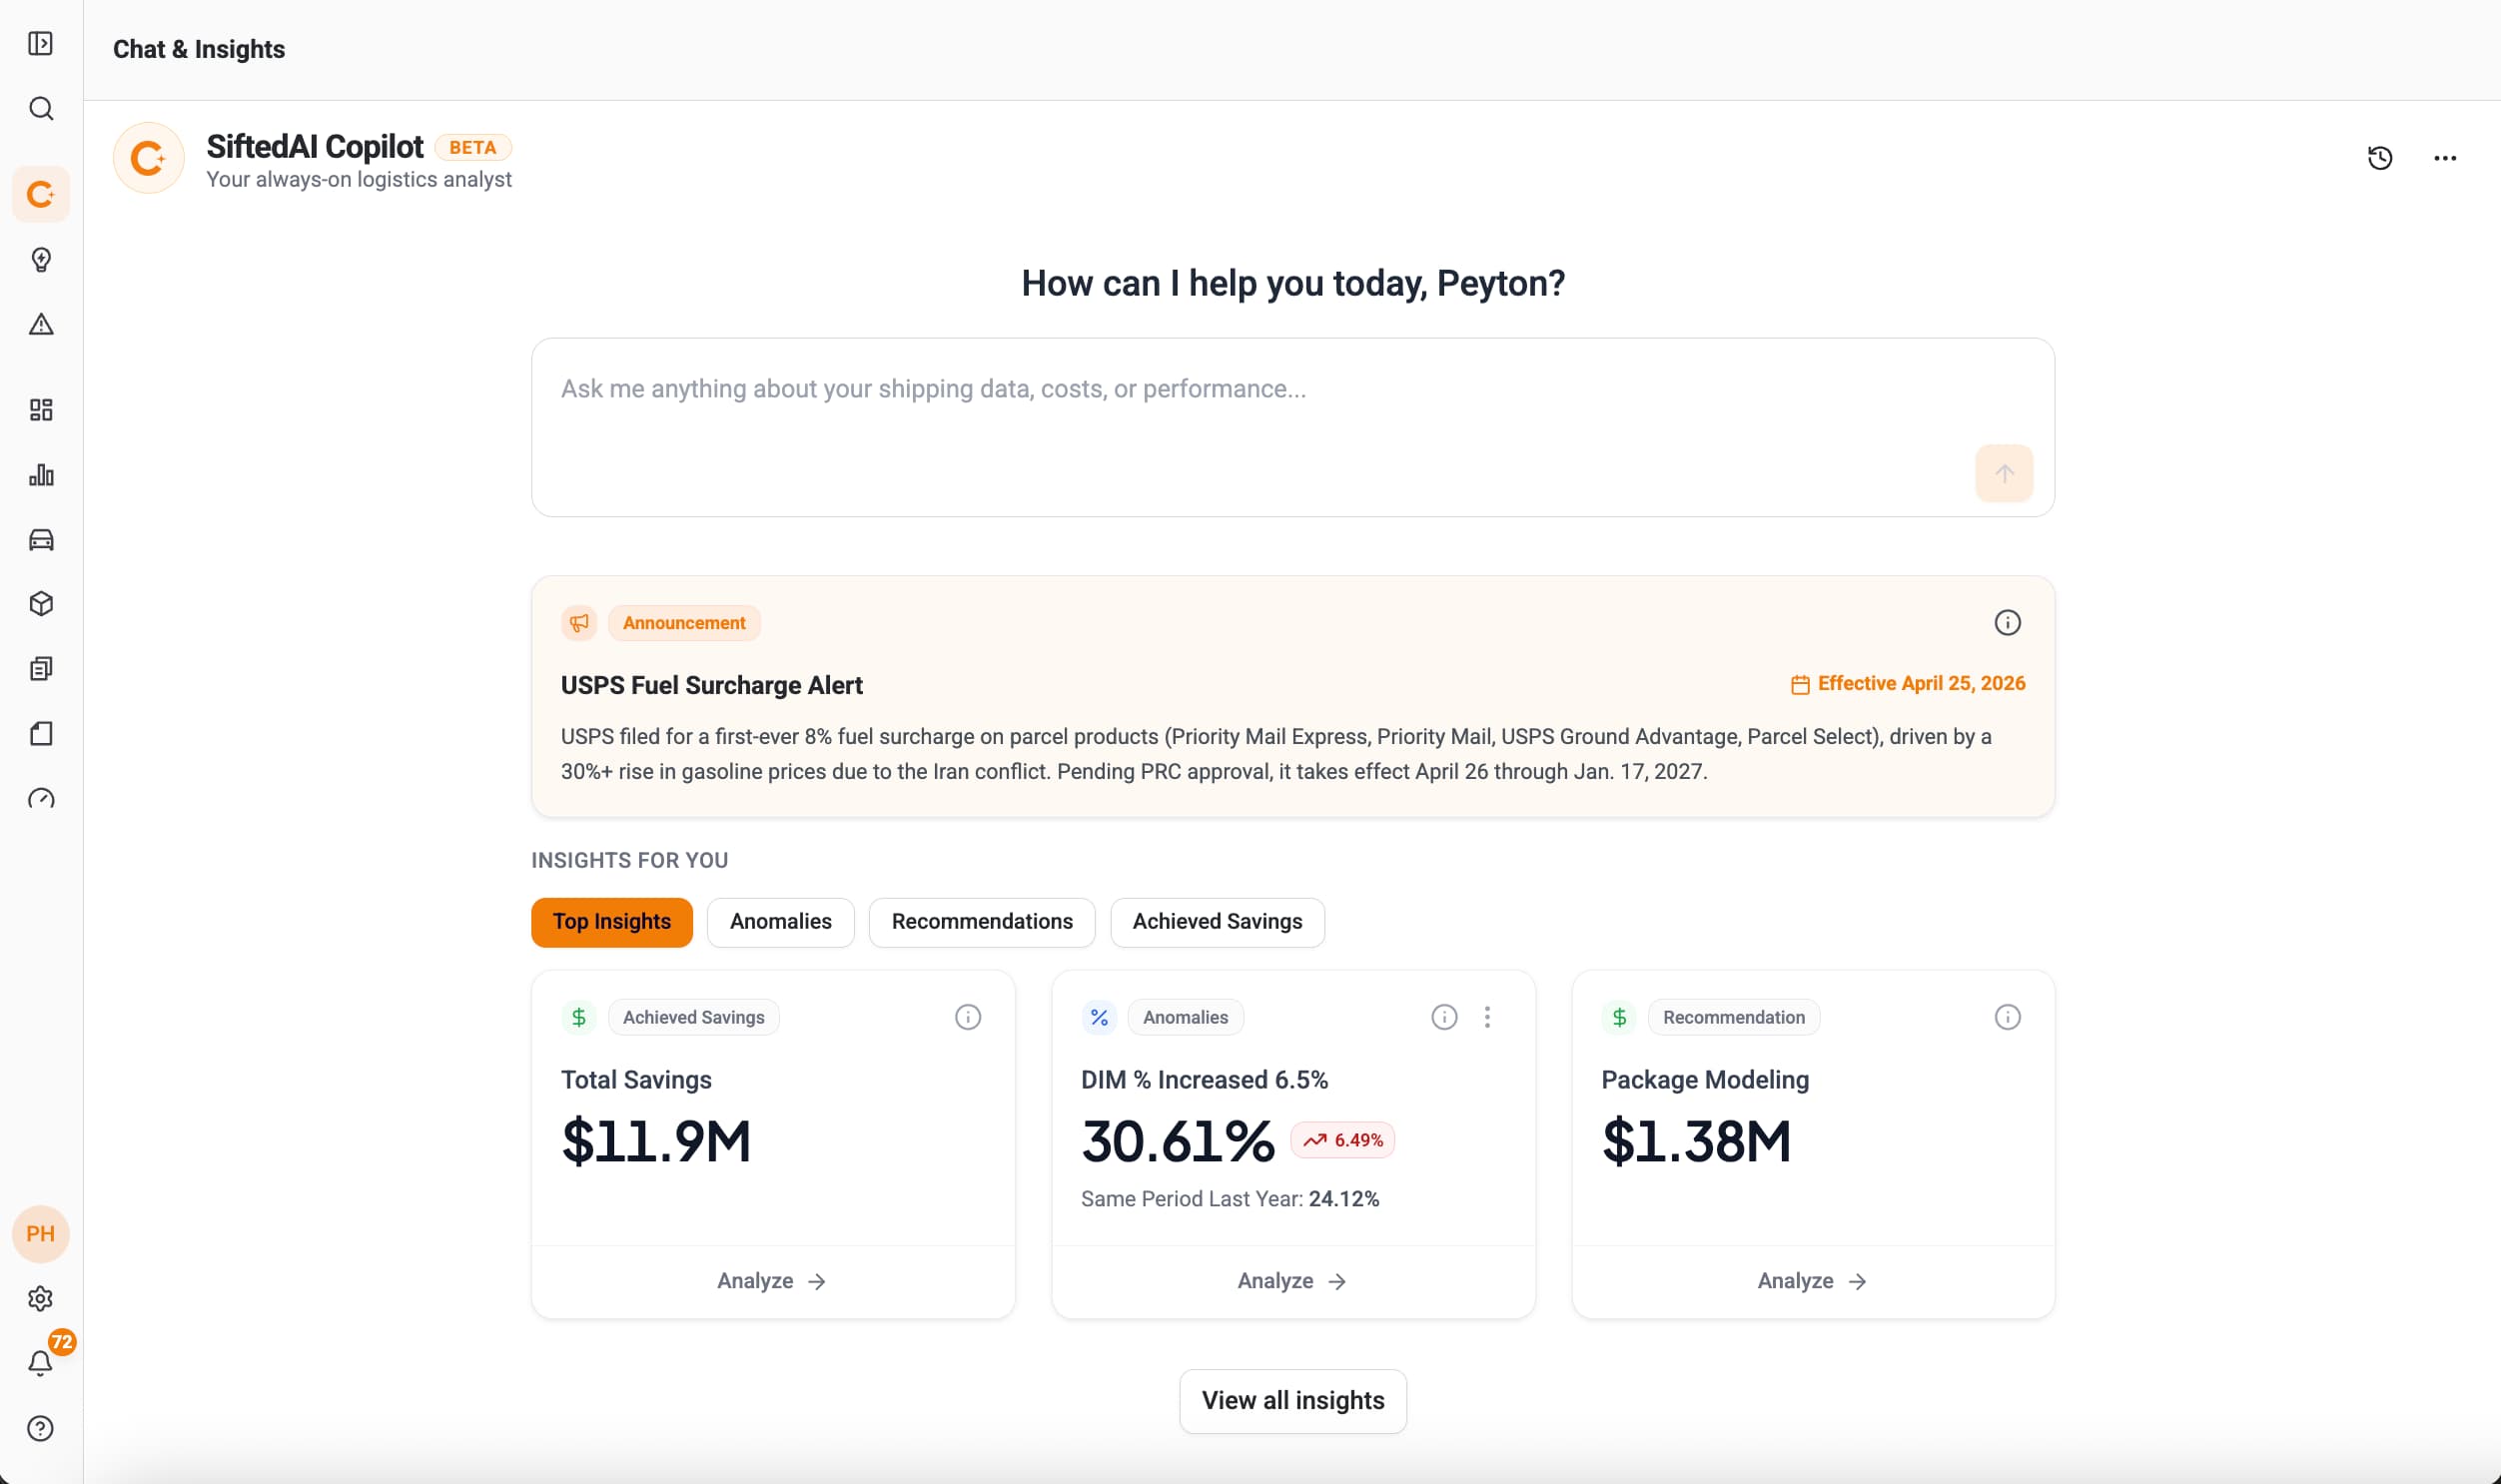Open chat history clock icon
The width and height of the screenshot is (2501, 1484).
2379,158
